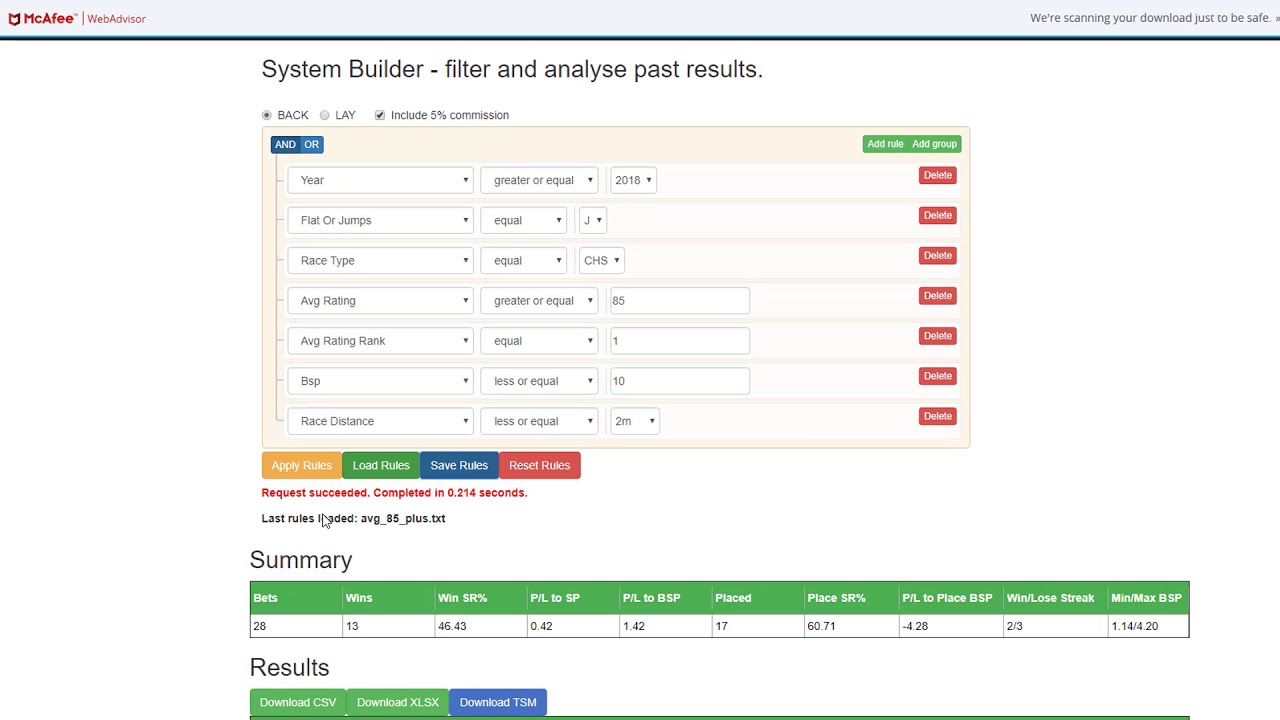Open the Bsp field dropdown
Viewport: 1280px width, 720px height.
click(x=380, y=381)
